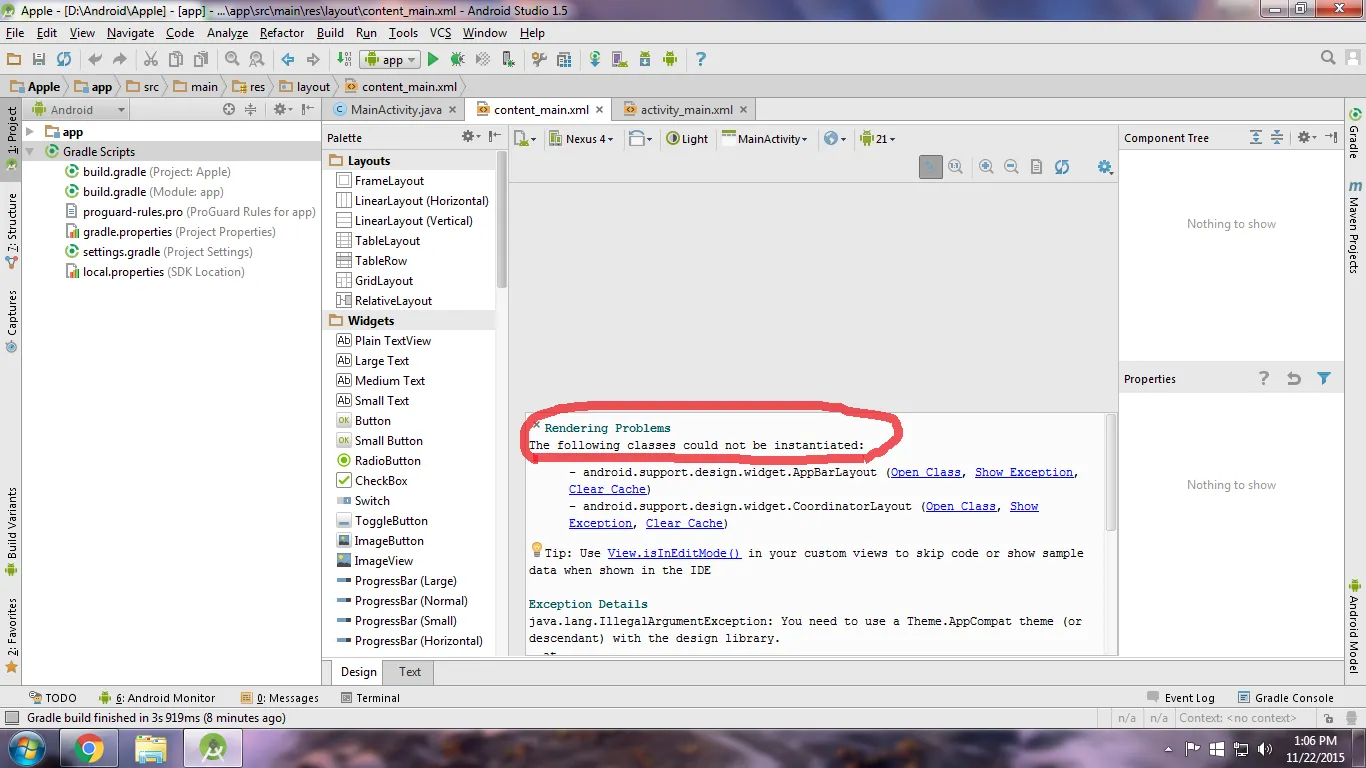Open the Light theme selector
Image resolution: width=1366 pixels, height=768 pixels.
click(687, 139)
